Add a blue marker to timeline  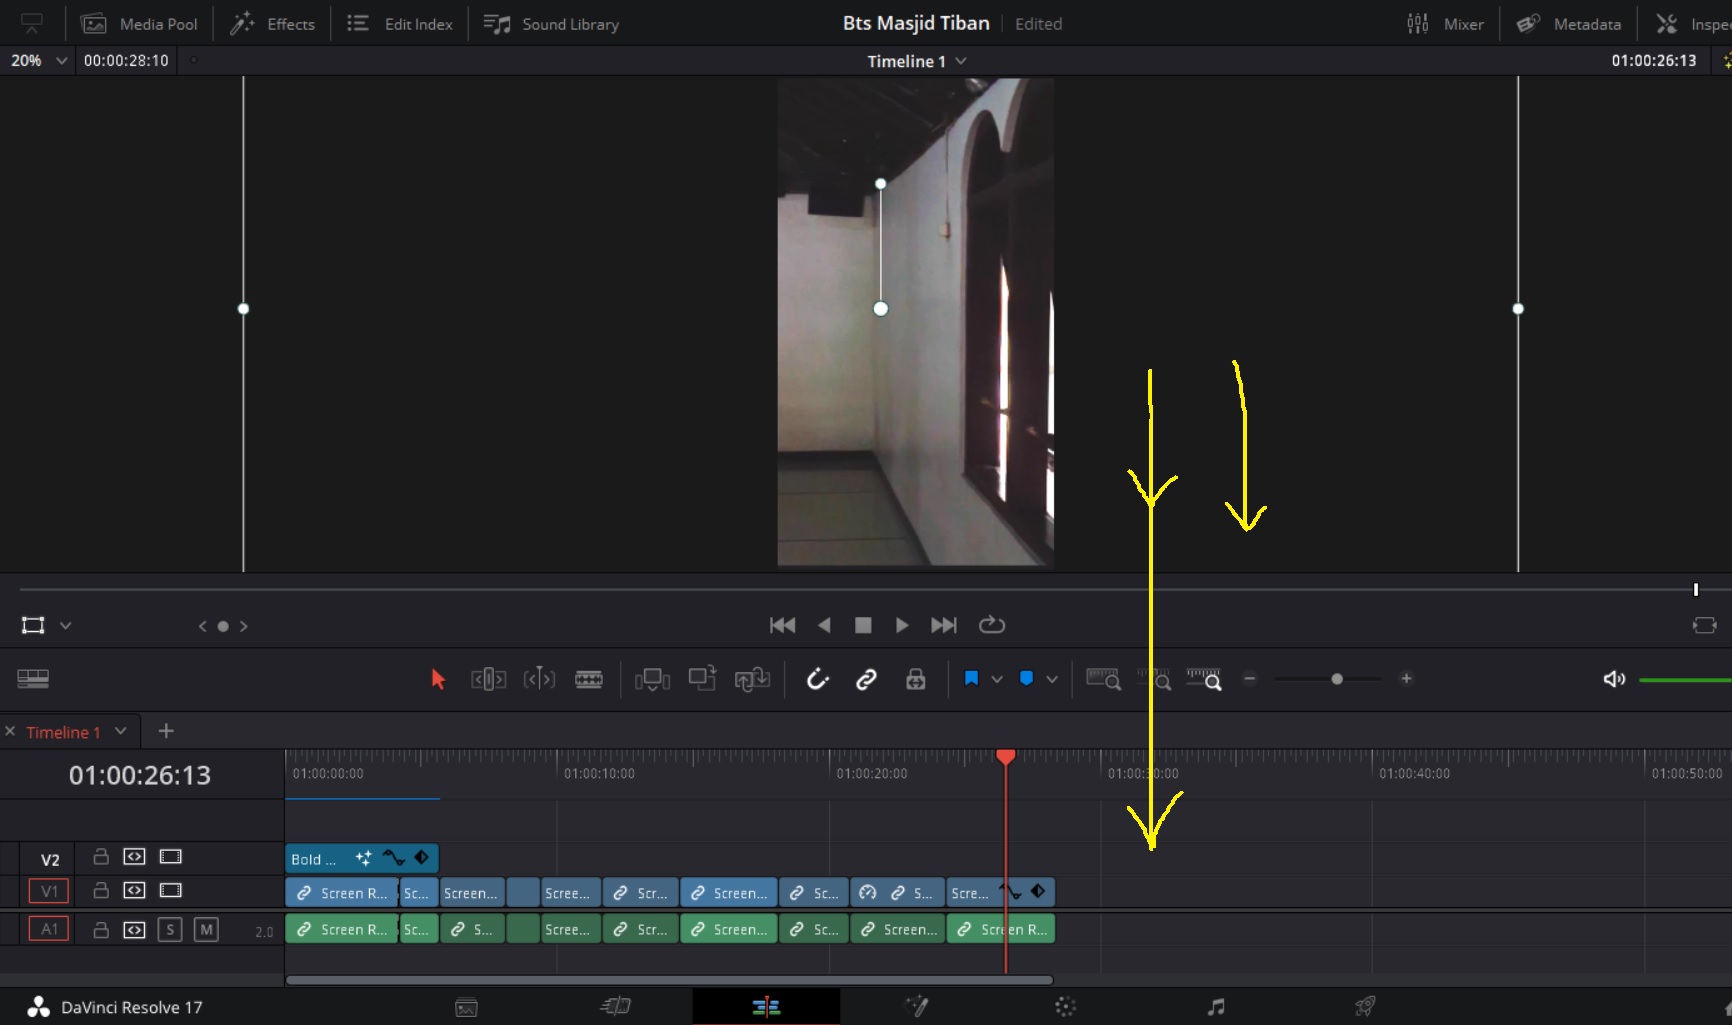[1026, 679]
